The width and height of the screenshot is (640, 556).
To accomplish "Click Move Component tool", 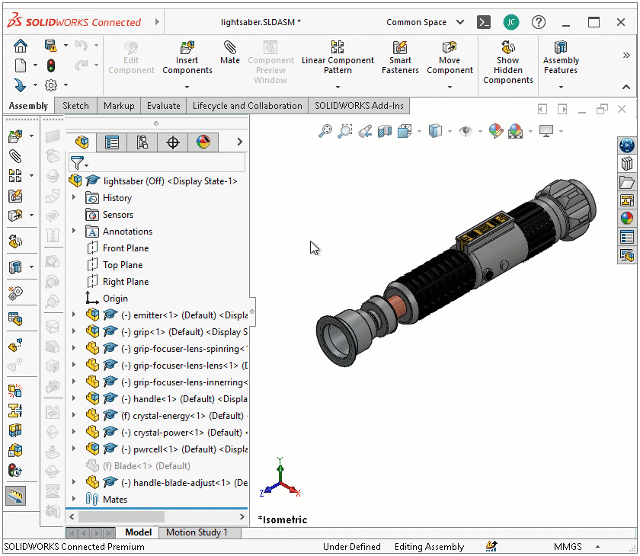I will coord(449,58).
